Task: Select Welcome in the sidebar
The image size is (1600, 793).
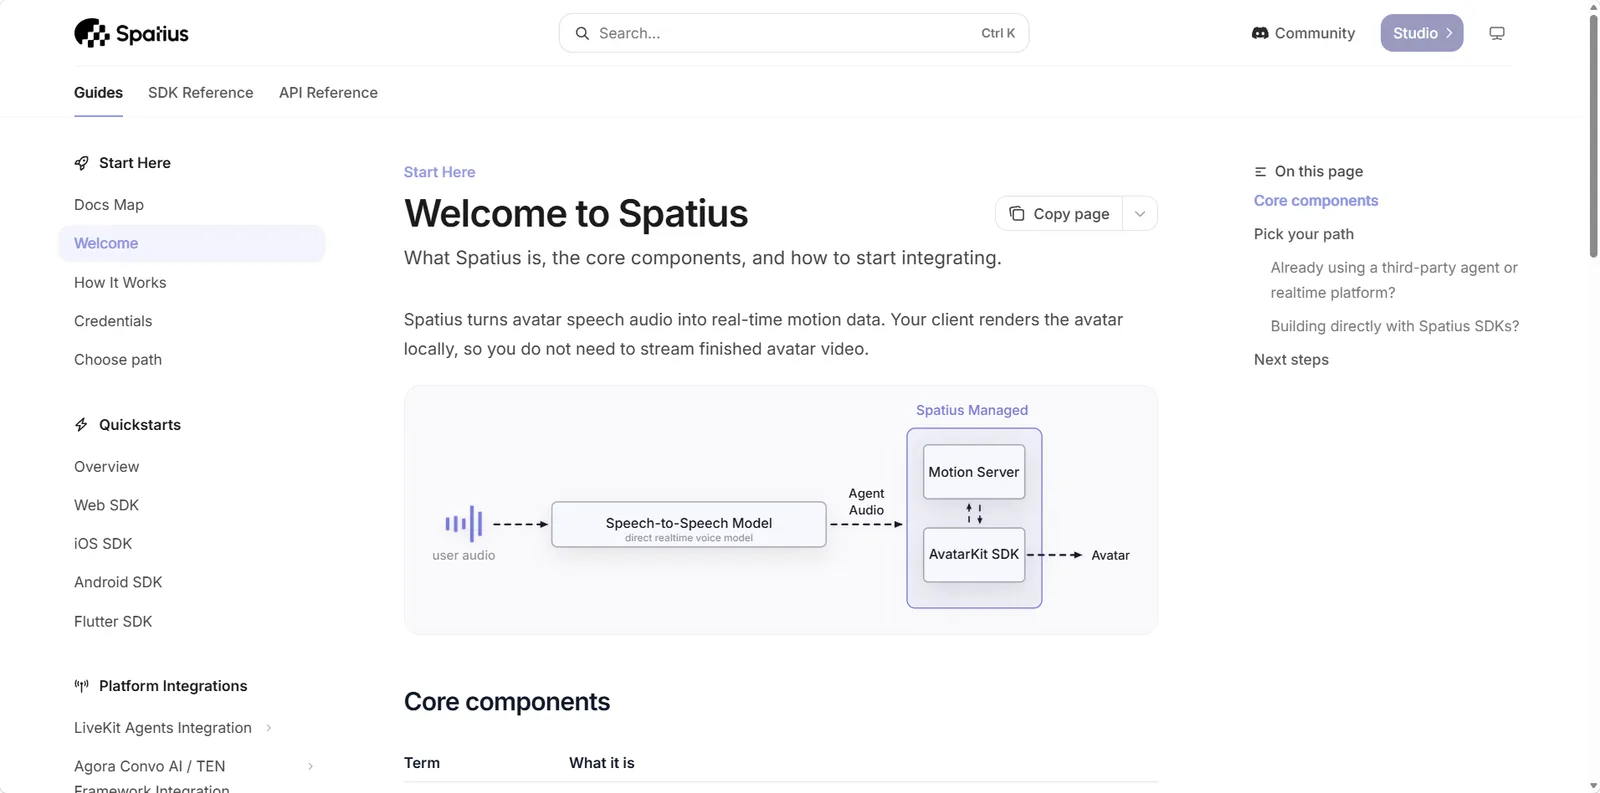Action: (x=192, y=244)
